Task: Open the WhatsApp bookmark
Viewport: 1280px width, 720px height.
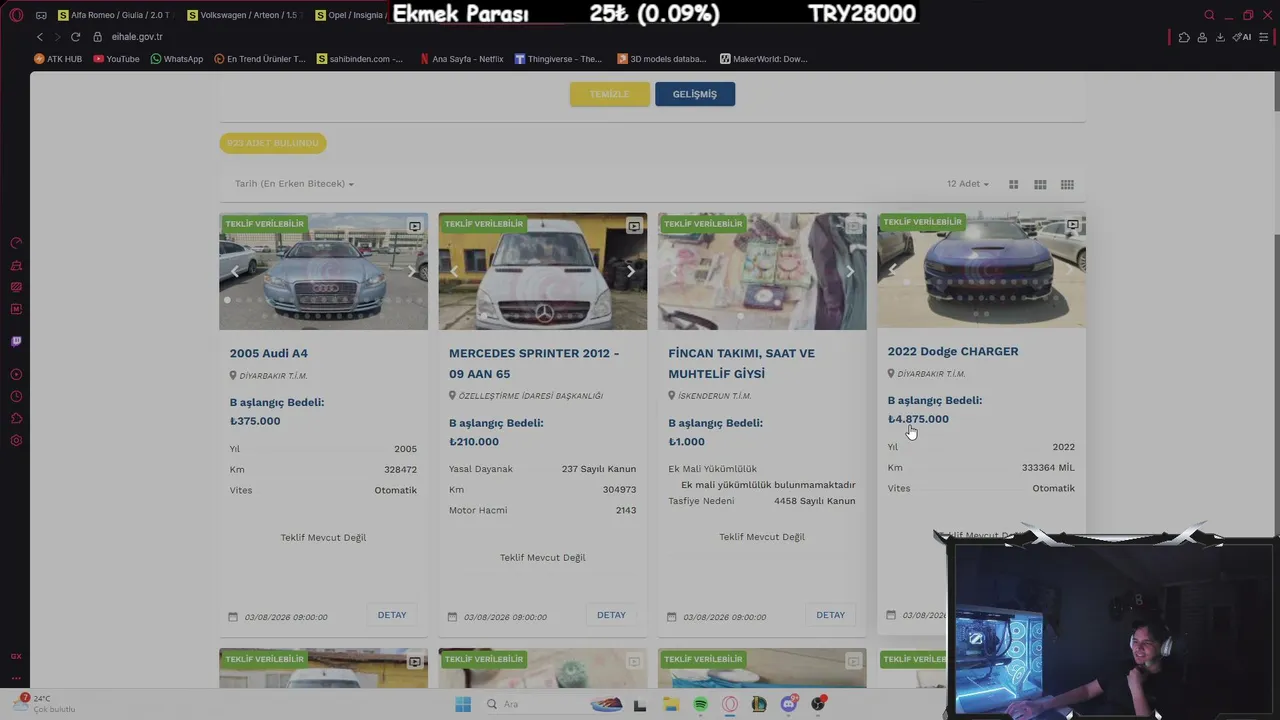Action: tap(177, 59)
